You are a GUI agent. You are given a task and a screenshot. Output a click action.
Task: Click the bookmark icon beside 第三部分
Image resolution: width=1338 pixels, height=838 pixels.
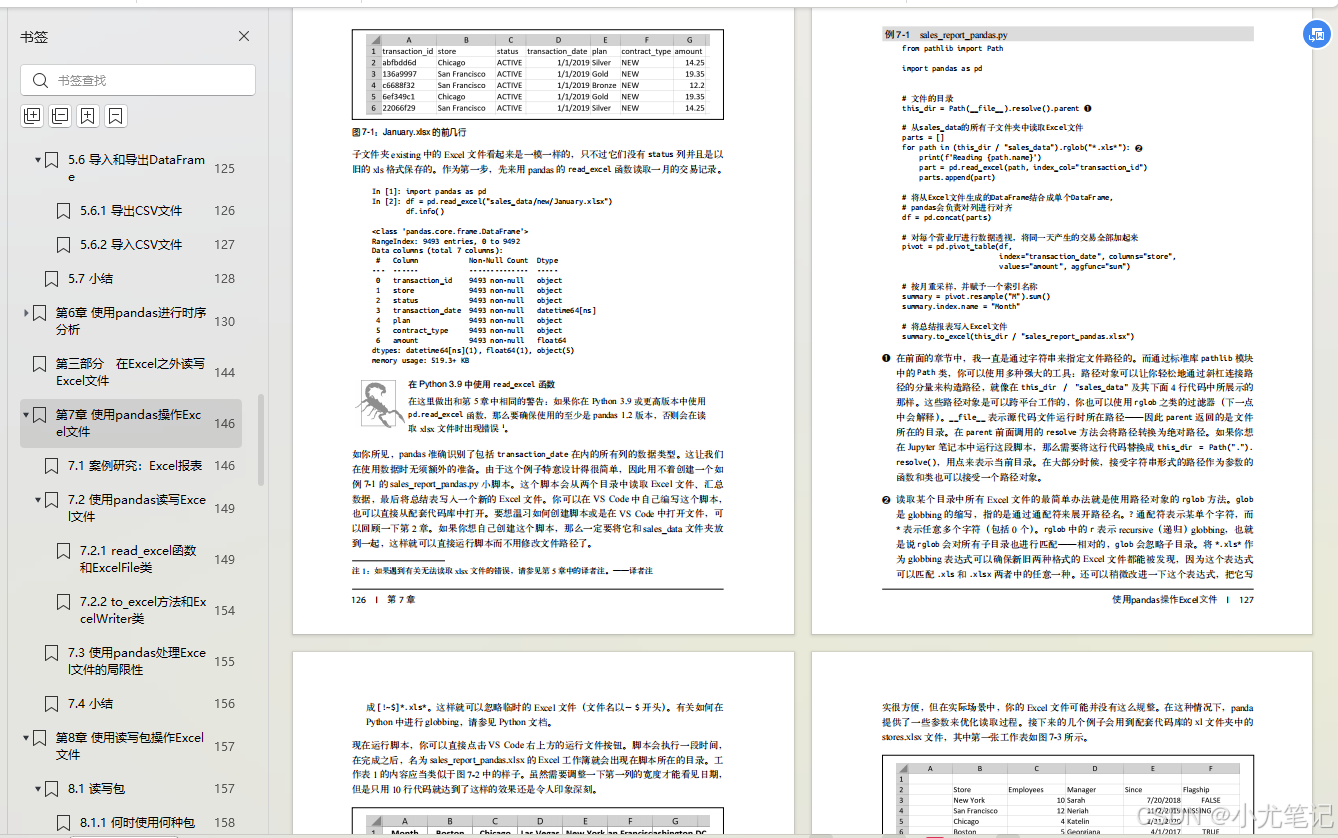[38, 364]
